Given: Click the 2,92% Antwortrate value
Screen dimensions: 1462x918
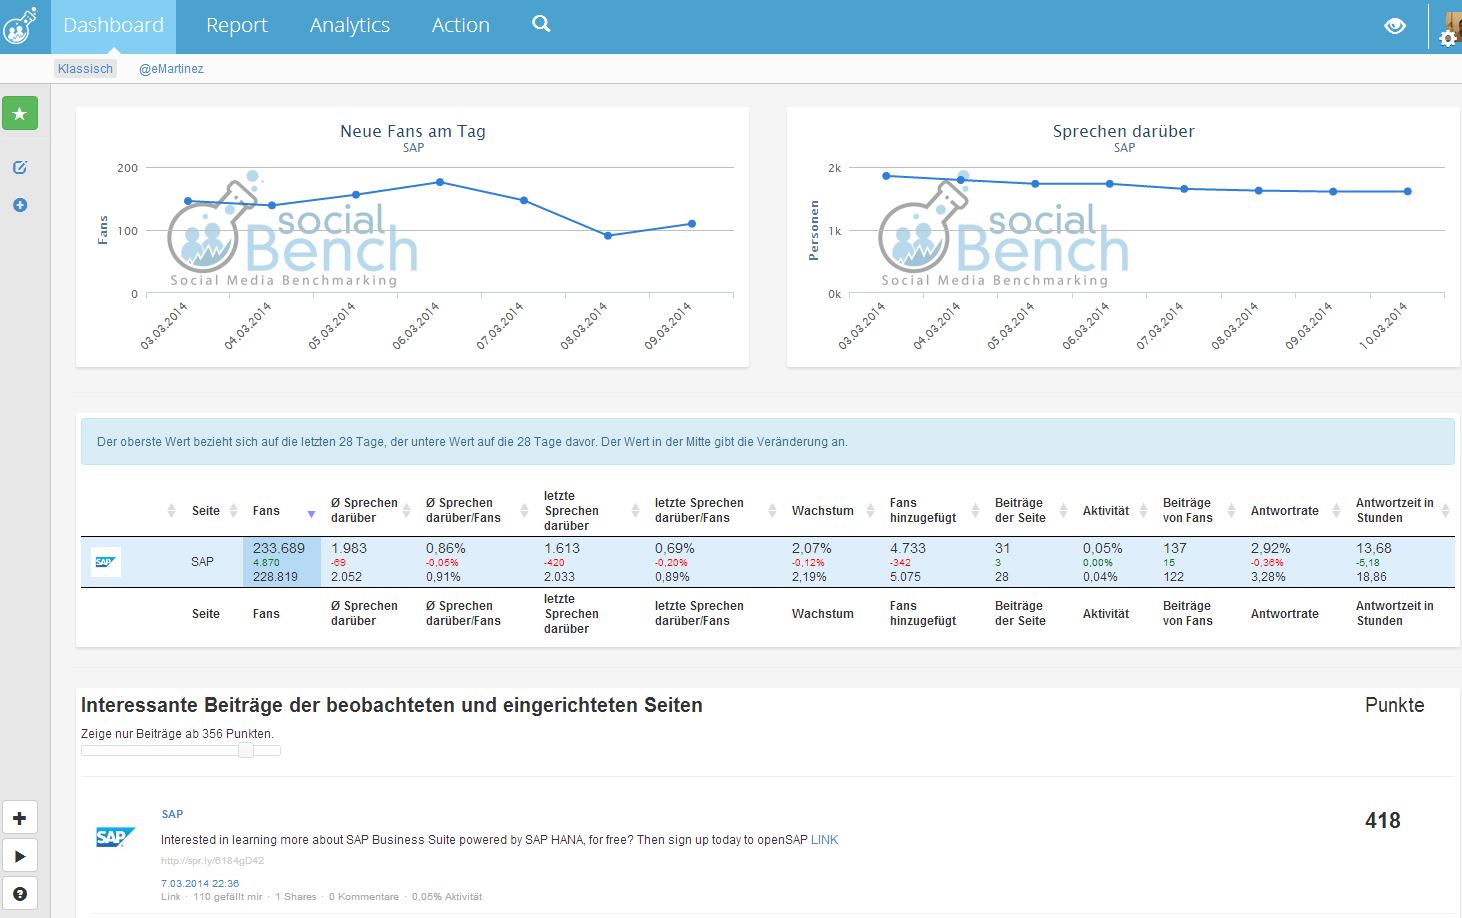Looking at the screenshot, I should coord(1270,548).
